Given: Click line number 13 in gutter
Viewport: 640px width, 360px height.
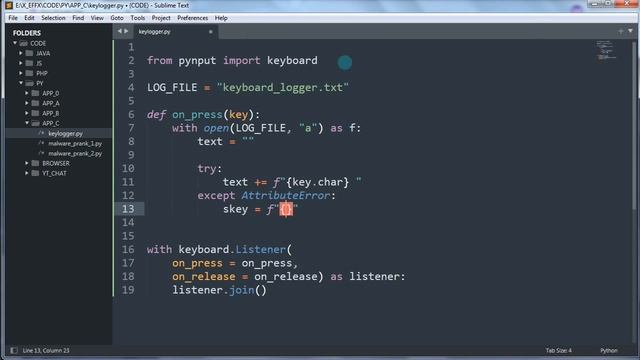Looking at the screenshot, I should coord(128,209).
